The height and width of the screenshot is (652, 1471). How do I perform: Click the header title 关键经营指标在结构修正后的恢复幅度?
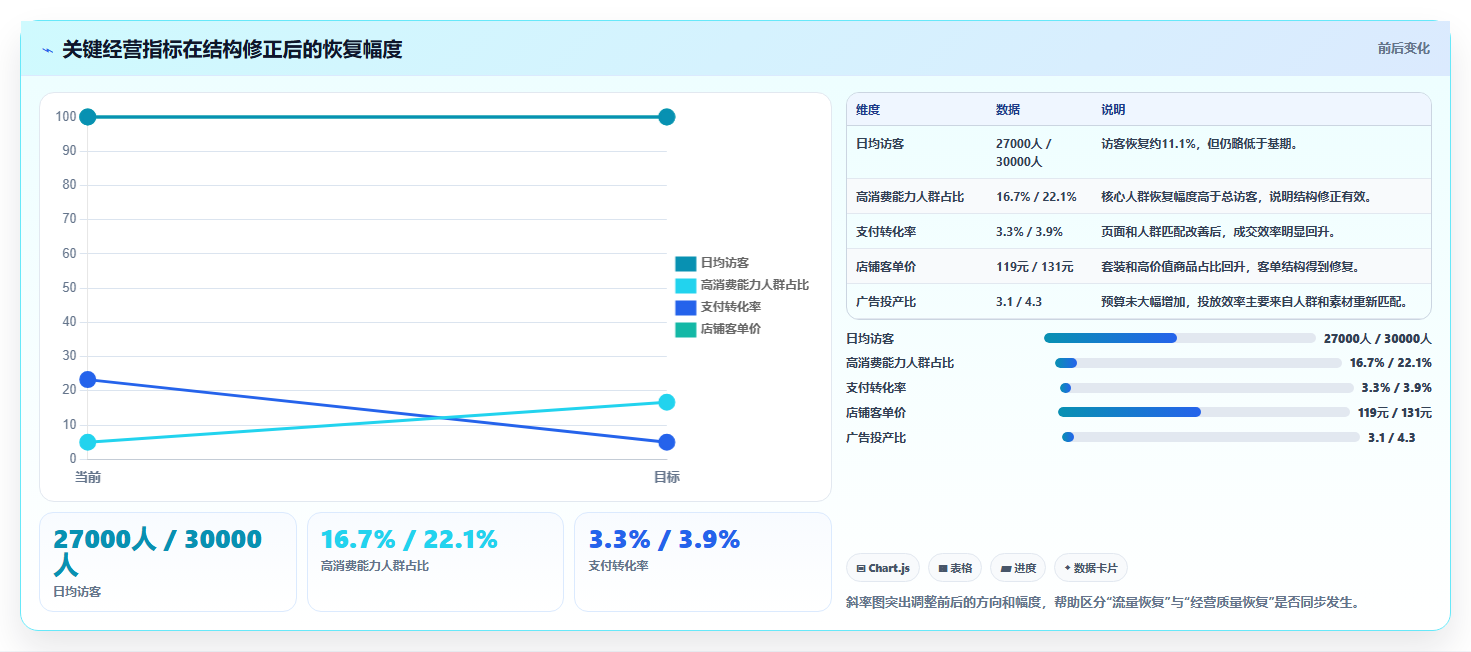tap(232, 49)
